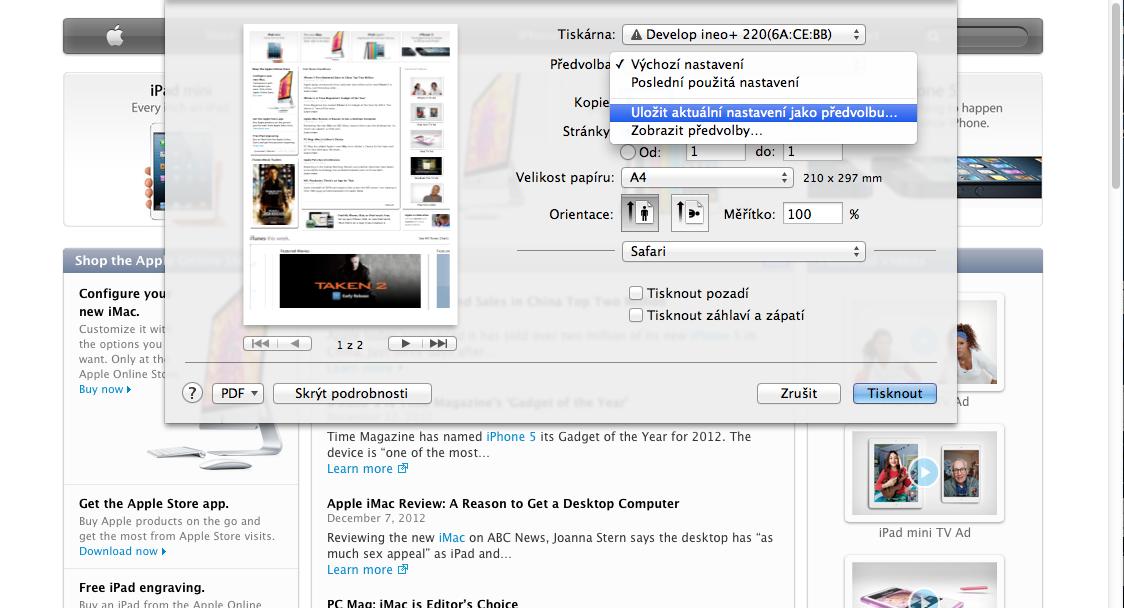Viewport: 1124px width, 608px height.
Task: Click the Zrušit button
Action: [x=799, y=393]
